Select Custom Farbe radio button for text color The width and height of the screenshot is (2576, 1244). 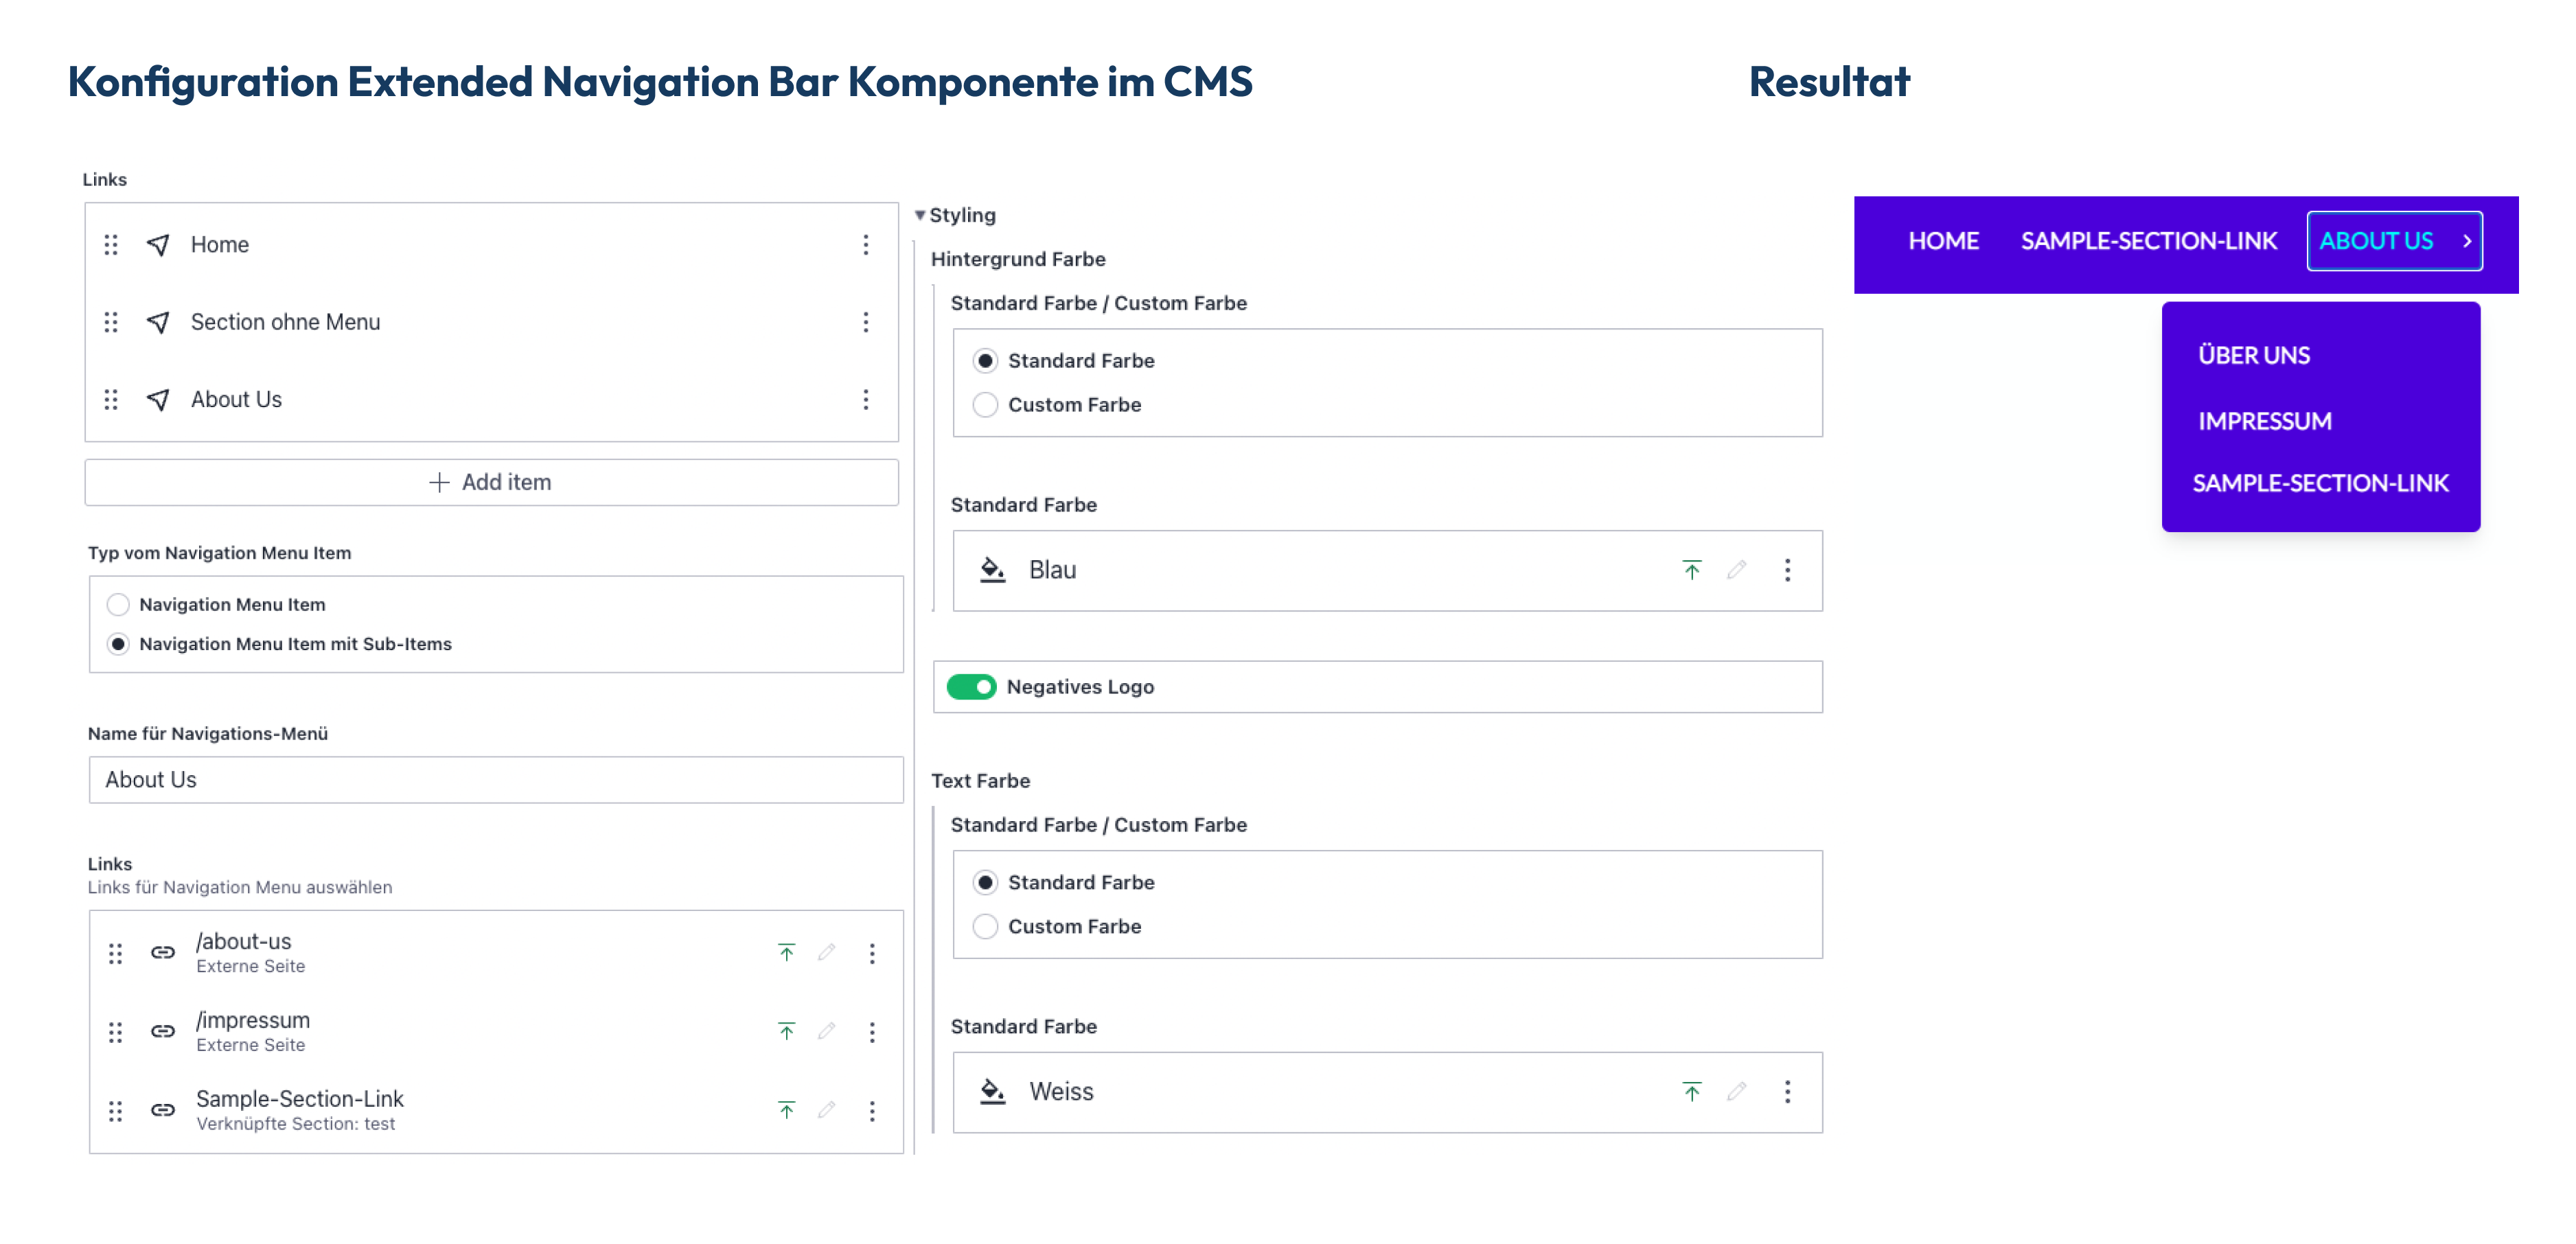[986, 925]
